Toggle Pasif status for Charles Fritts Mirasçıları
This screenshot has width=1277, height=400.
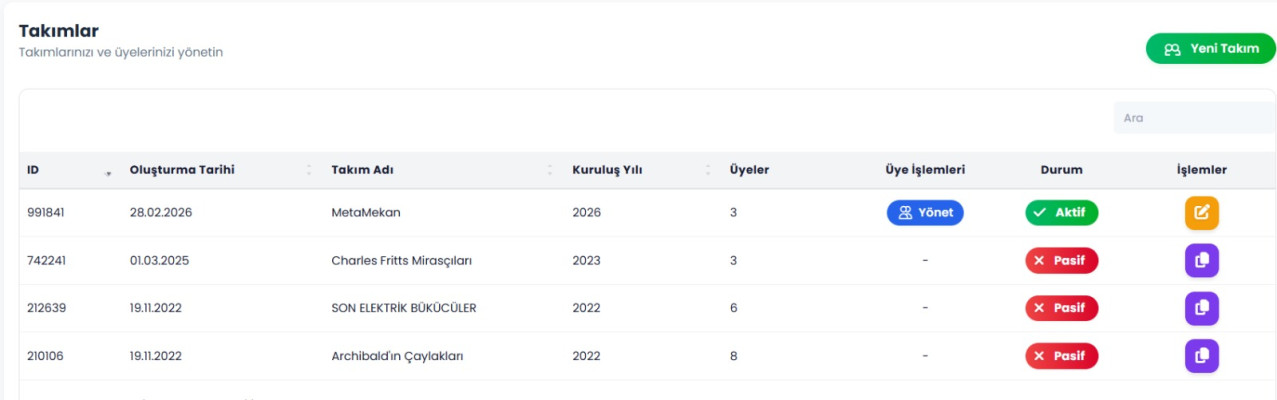pos(1061,261)
